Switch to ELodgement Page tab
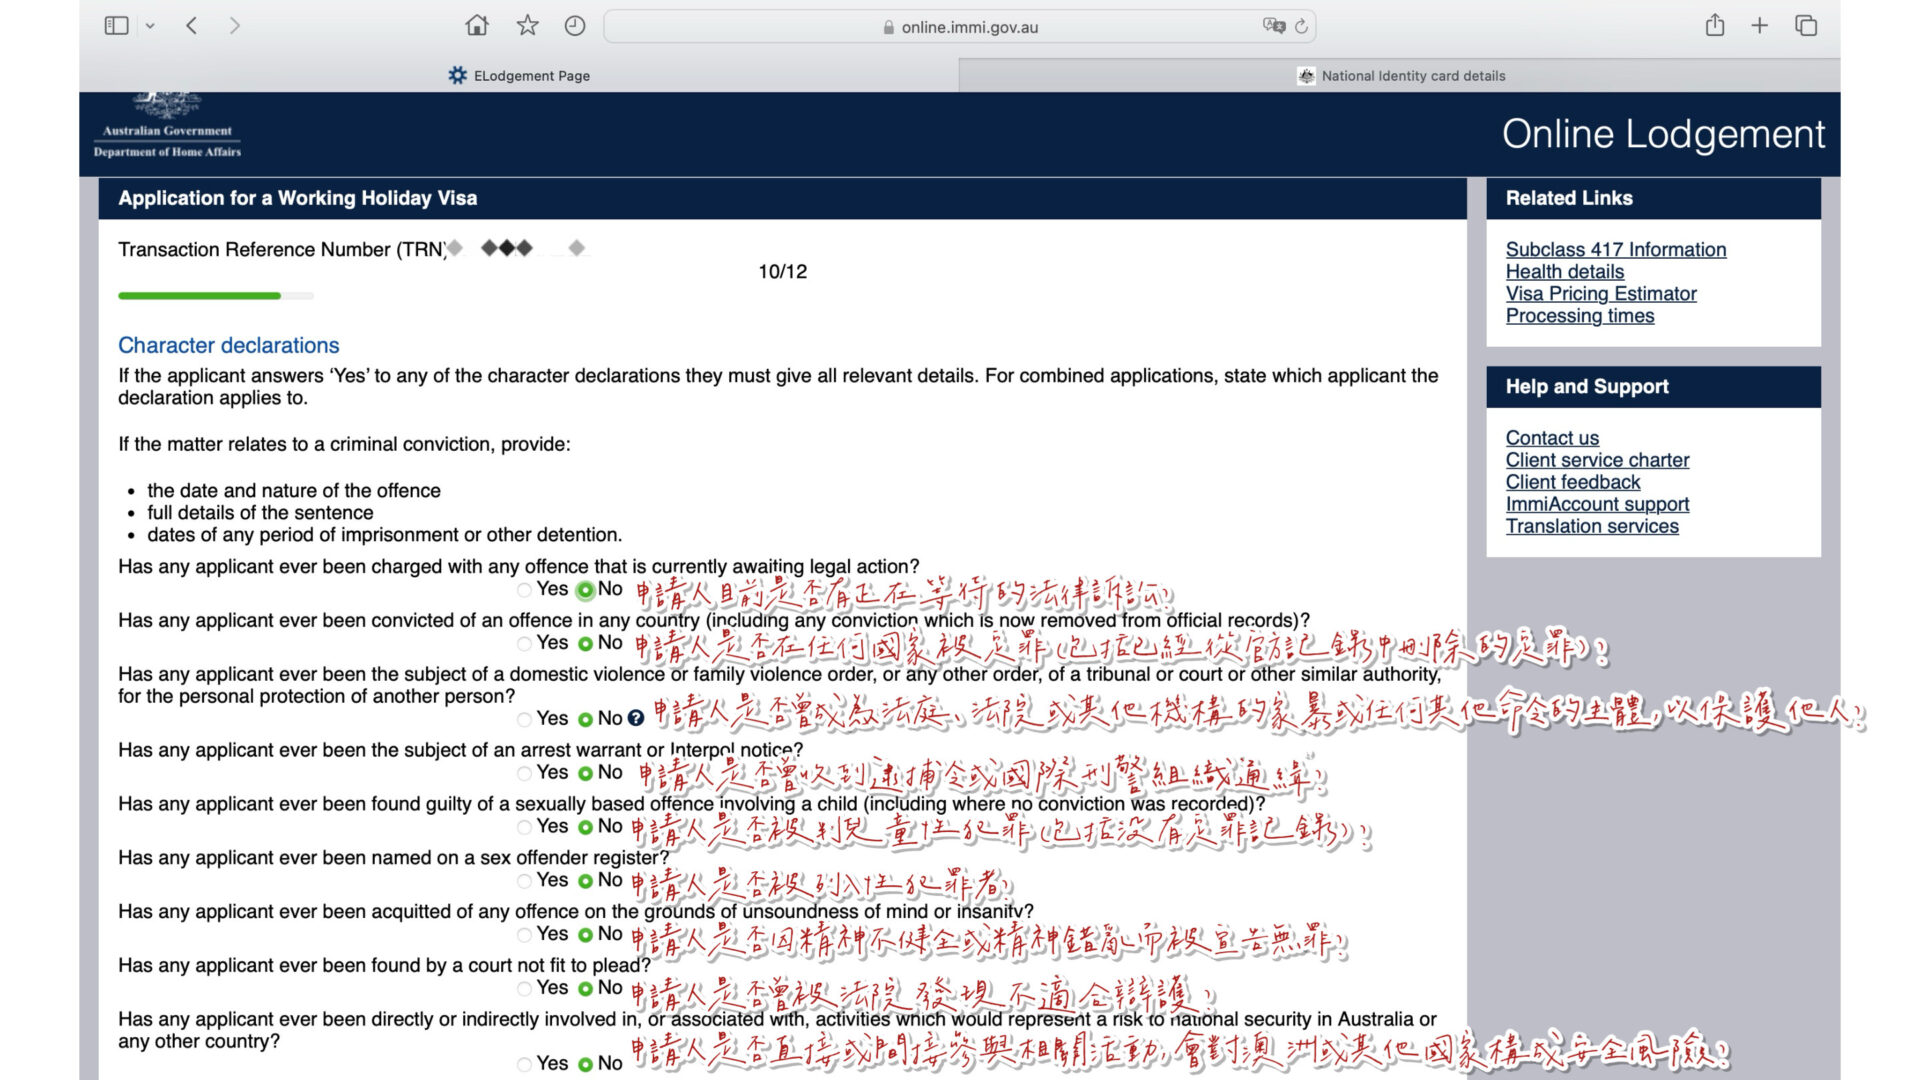1920x1080 pixels. coord(519,76)
